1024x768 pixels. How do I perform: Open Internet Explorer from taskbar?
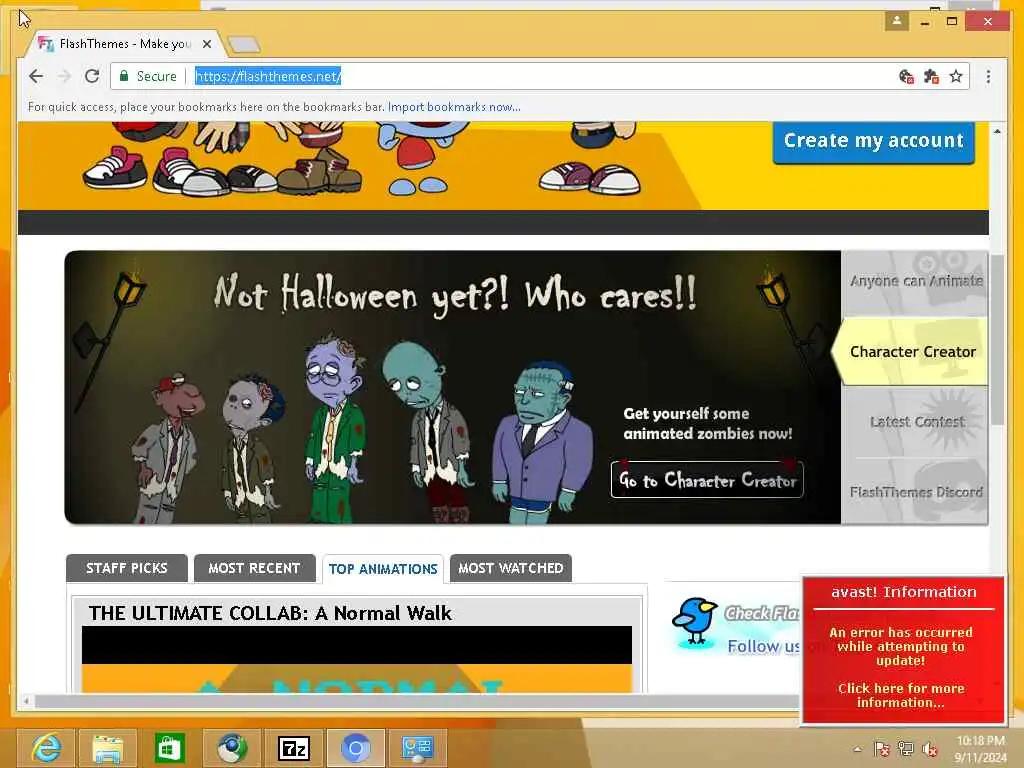tap(46, 748)
